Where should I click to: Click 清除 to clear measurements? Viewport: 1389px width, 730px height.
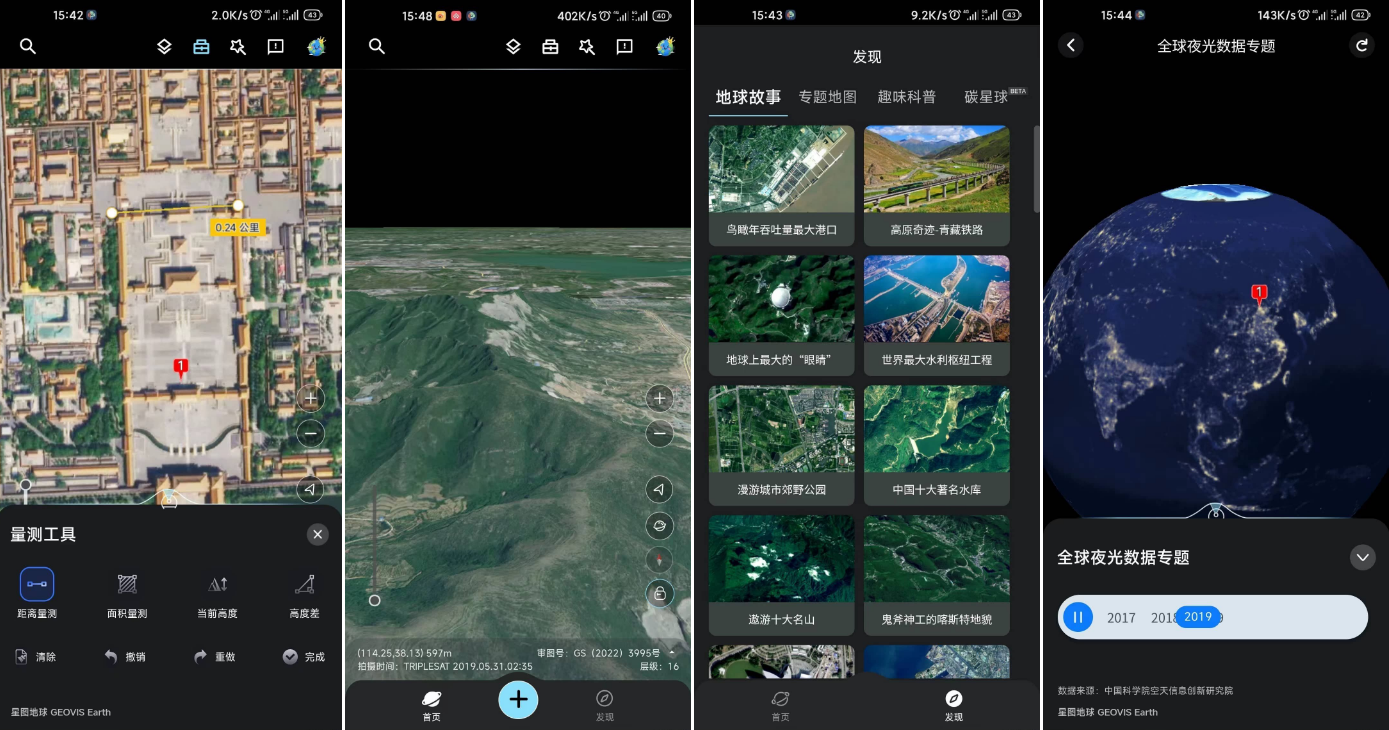tap(36, 657)
